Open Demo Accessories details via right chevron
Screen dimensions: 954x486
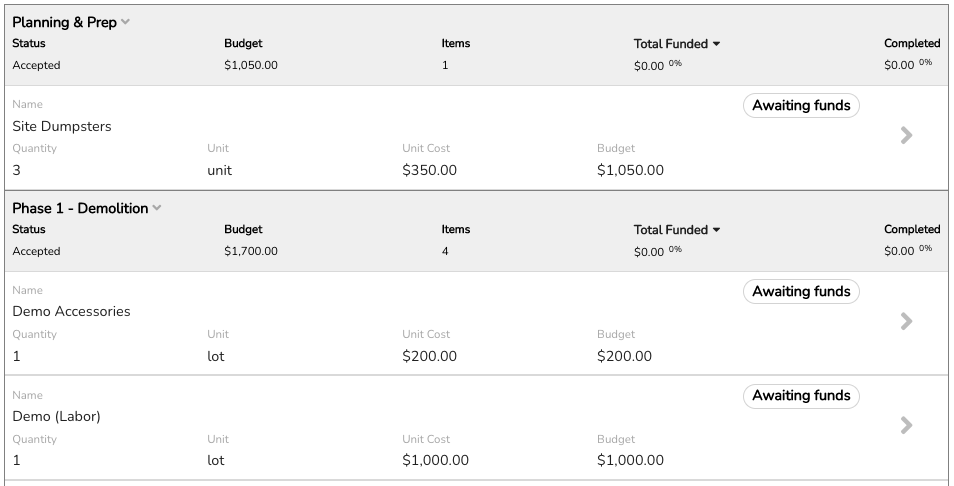point(907,321)
